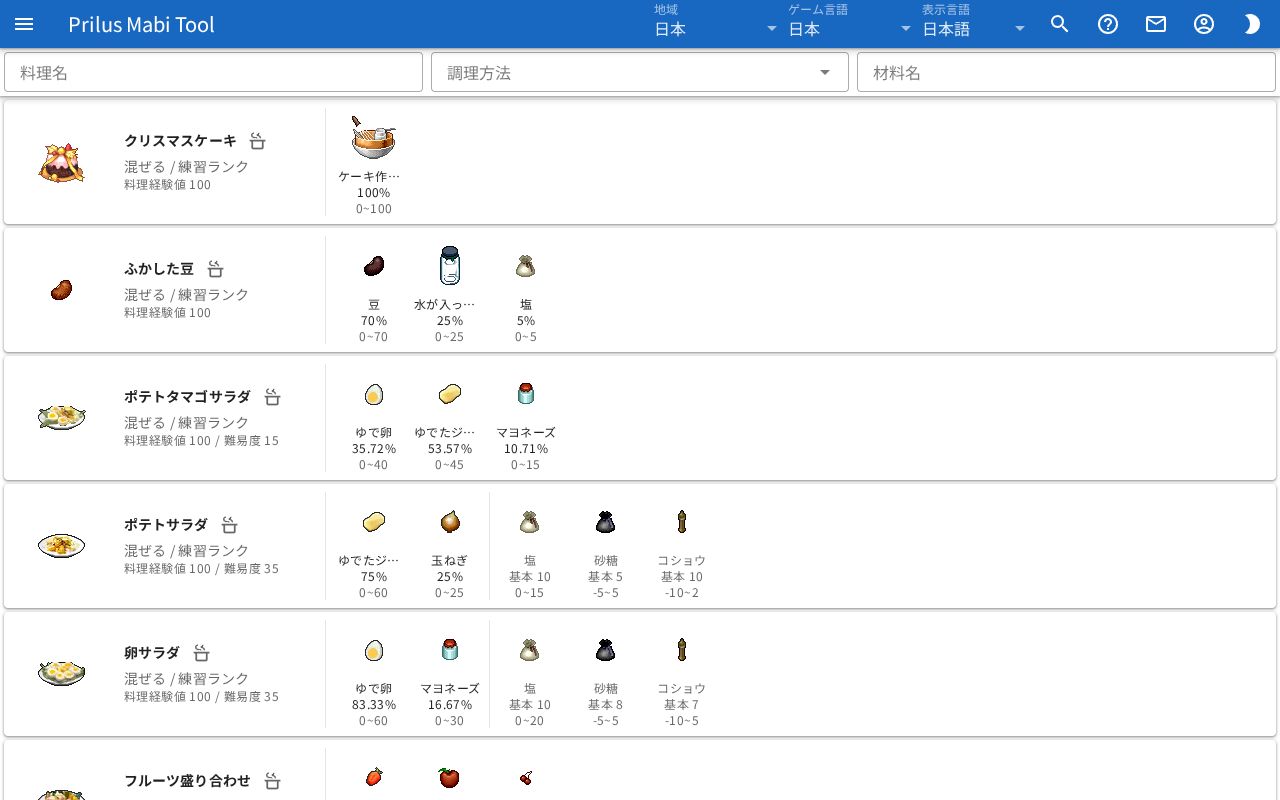Viewport: 1280px width, 800px height.
Task: Select the ケーキ作り mixing bowl ingredient icon
Action: click(x=374, y=138)
